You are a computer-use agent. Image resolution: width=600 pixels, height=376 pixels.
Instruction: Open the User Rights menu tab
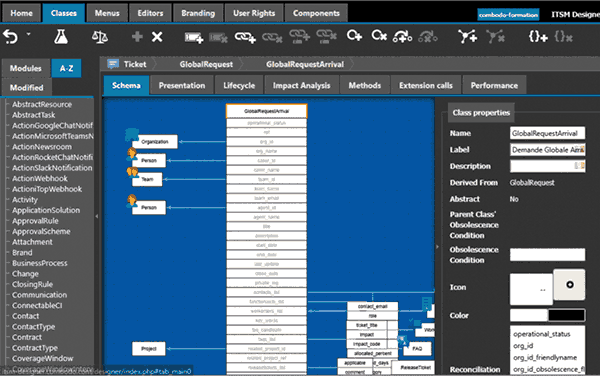[x=254, y=13]
